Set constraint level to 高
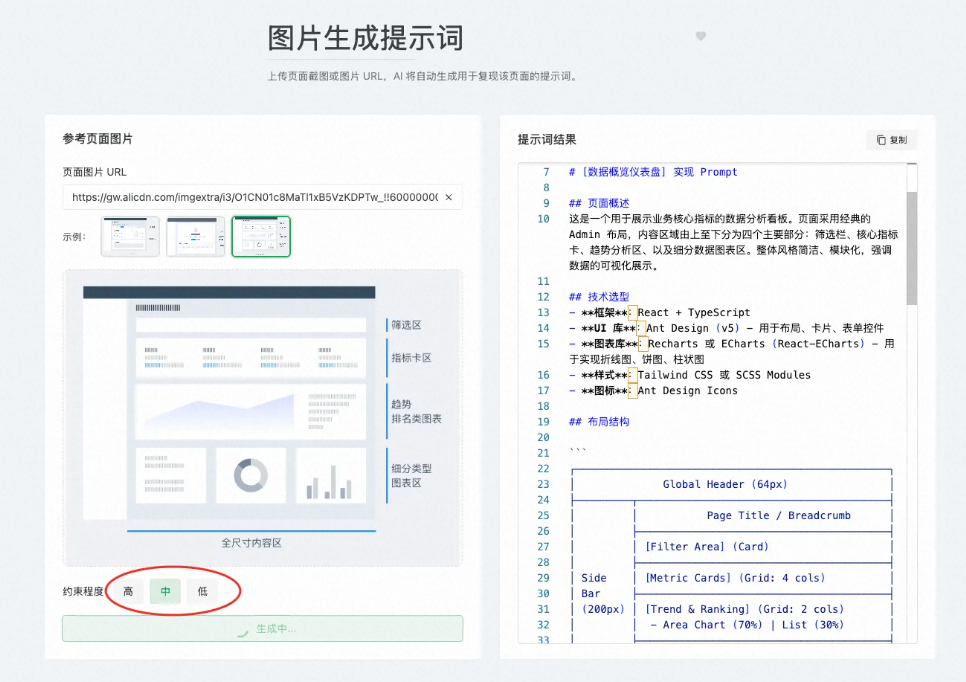 (x=128, y=591)
